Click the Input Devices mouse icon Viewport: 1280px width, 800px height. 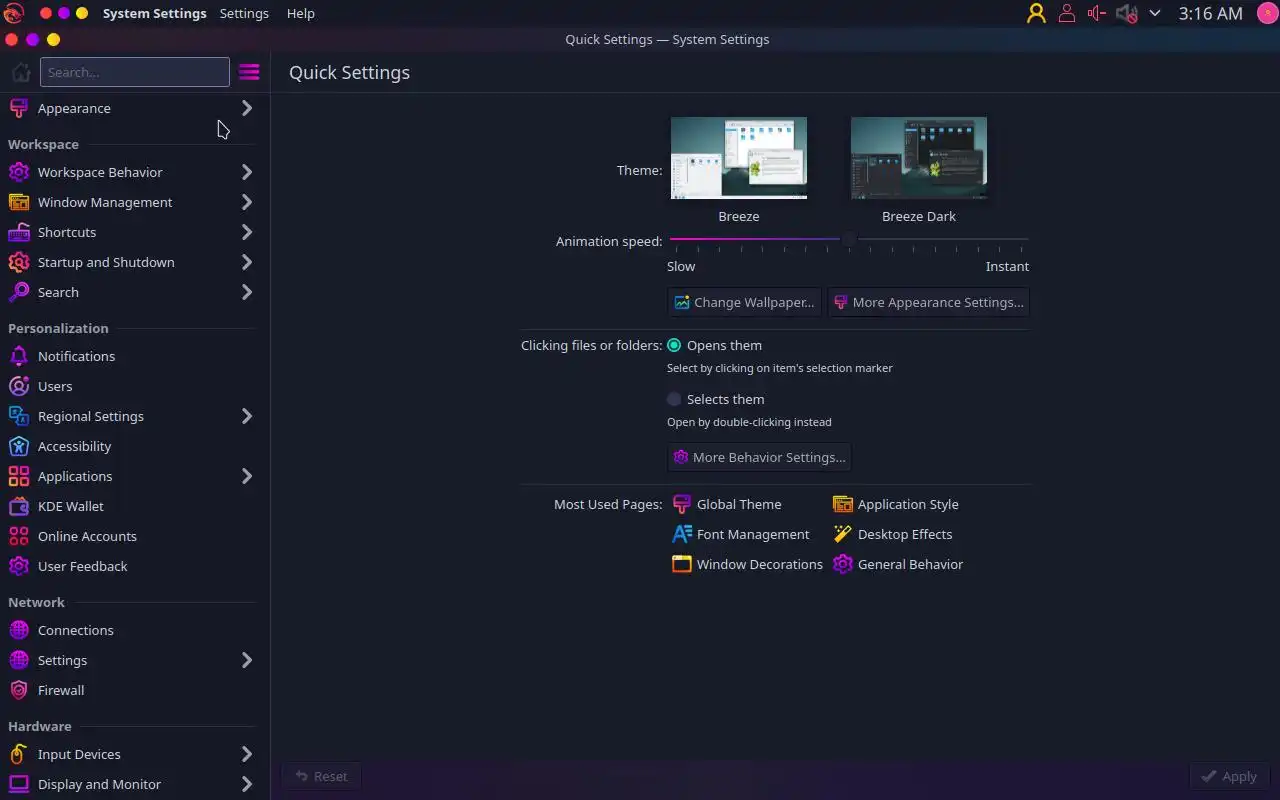[18, 754]
